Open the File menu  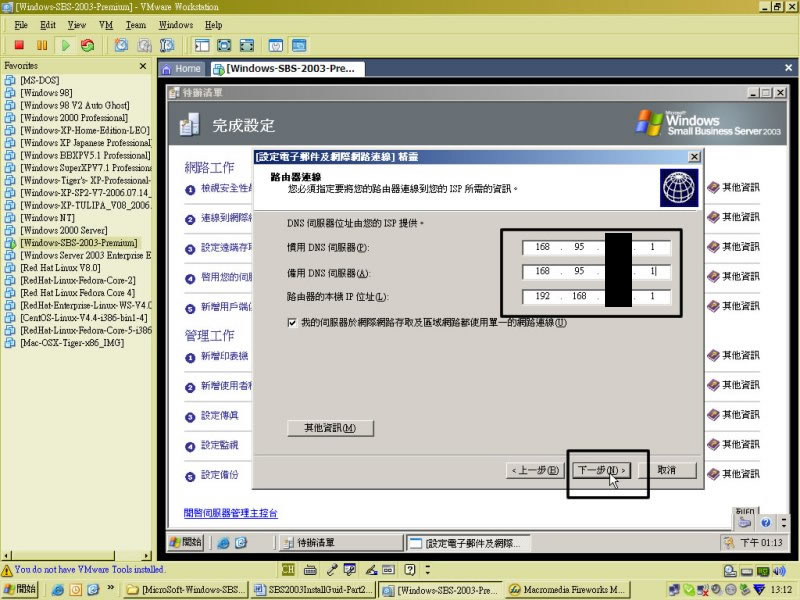tap(21, 25)
